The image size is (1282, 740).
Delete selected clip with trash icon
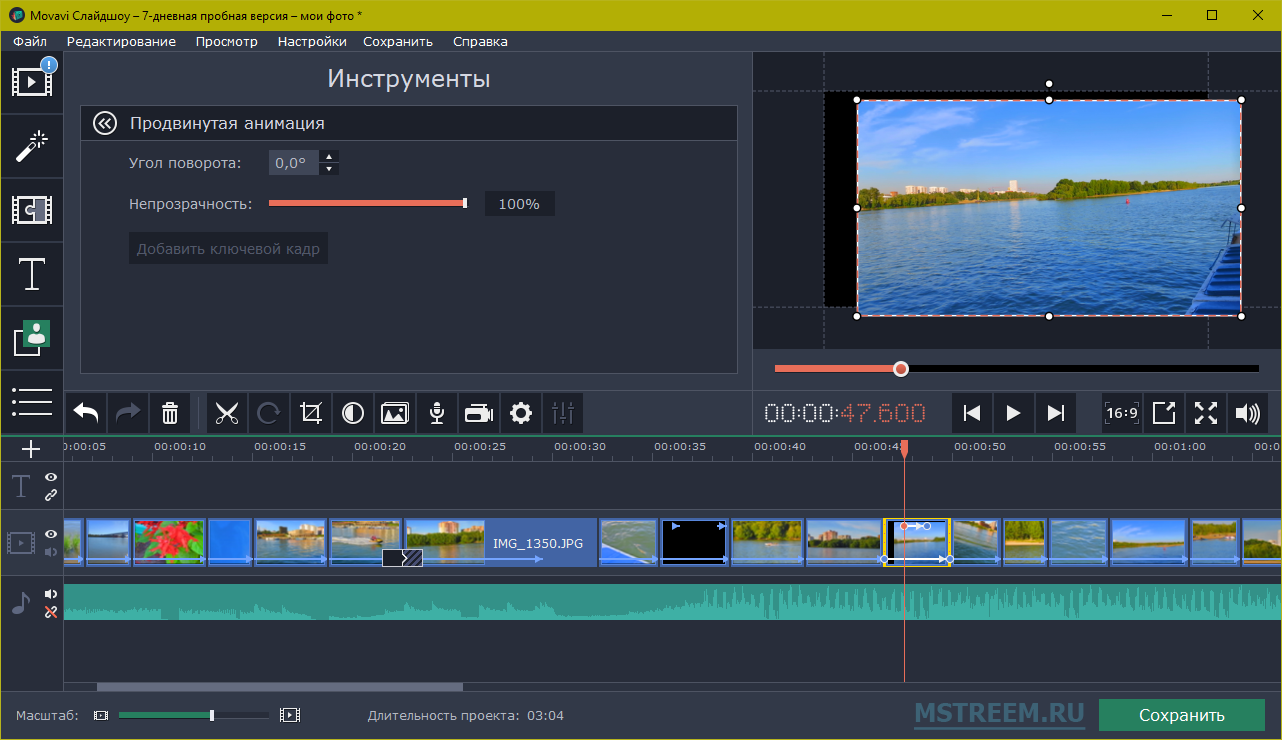coord(170,413)
